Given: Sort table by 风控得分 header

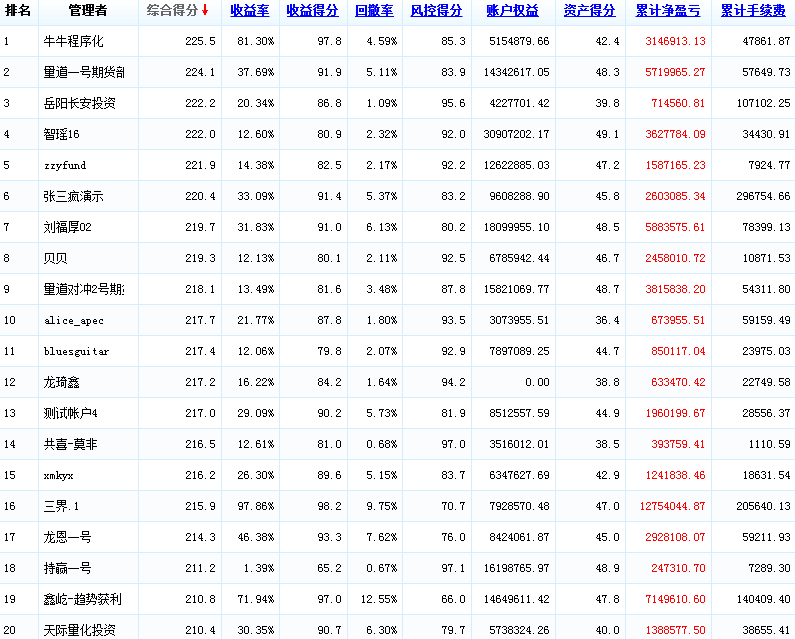Looking at the screenshot, I should click(436, 11).
